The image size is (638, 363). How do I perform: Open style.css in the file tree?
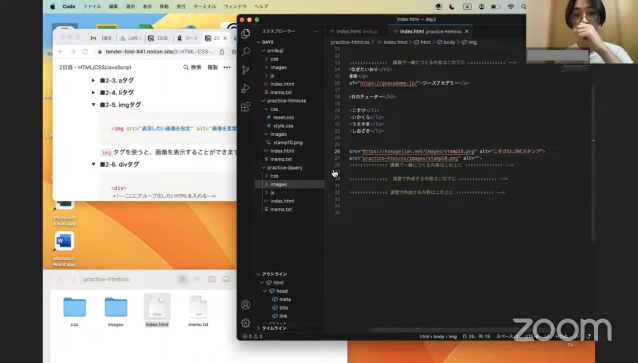pos(283,126)
